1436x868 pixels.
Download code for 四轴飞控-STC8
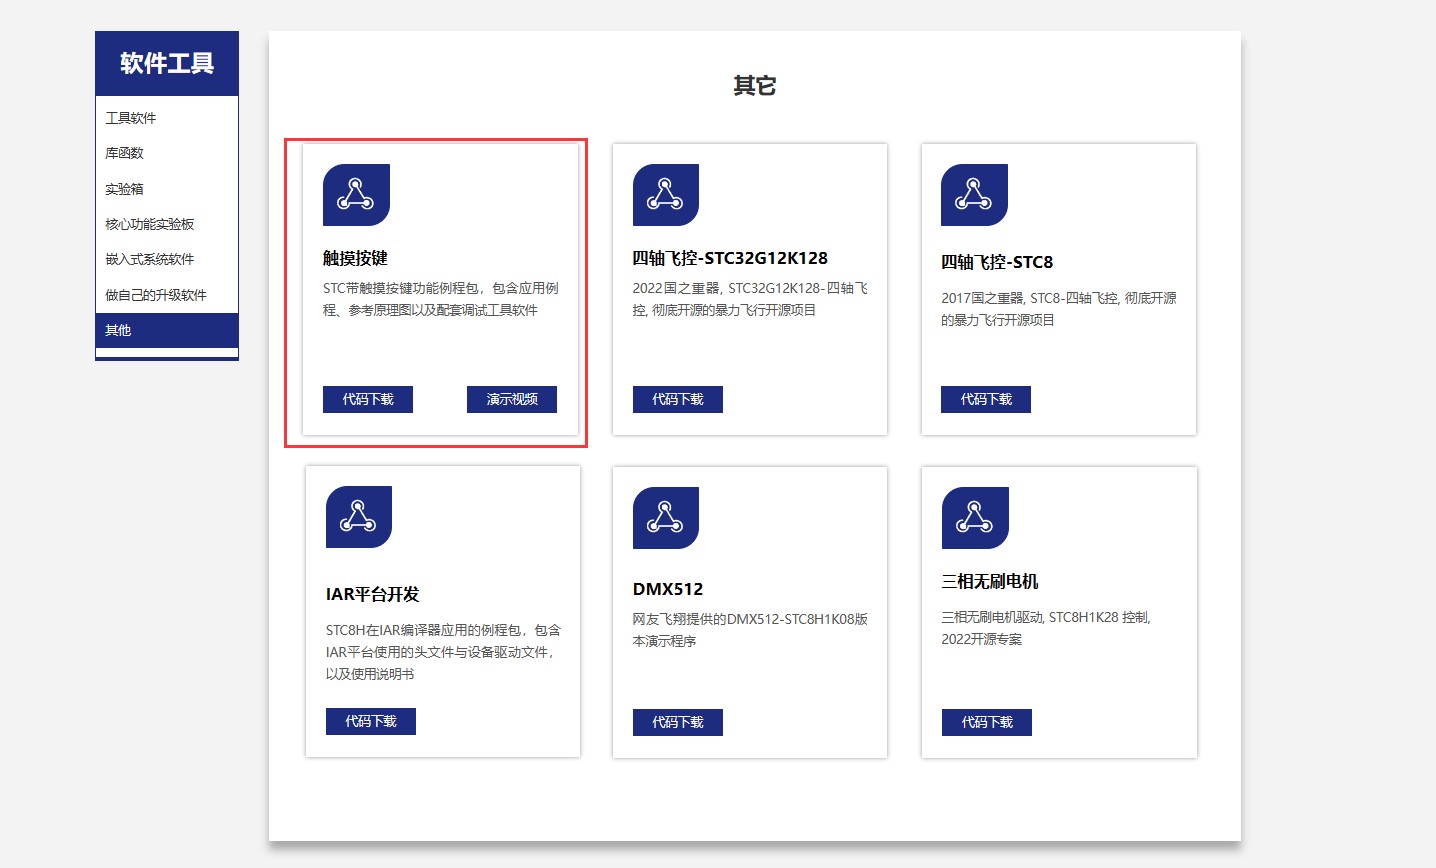pos(986,399)
